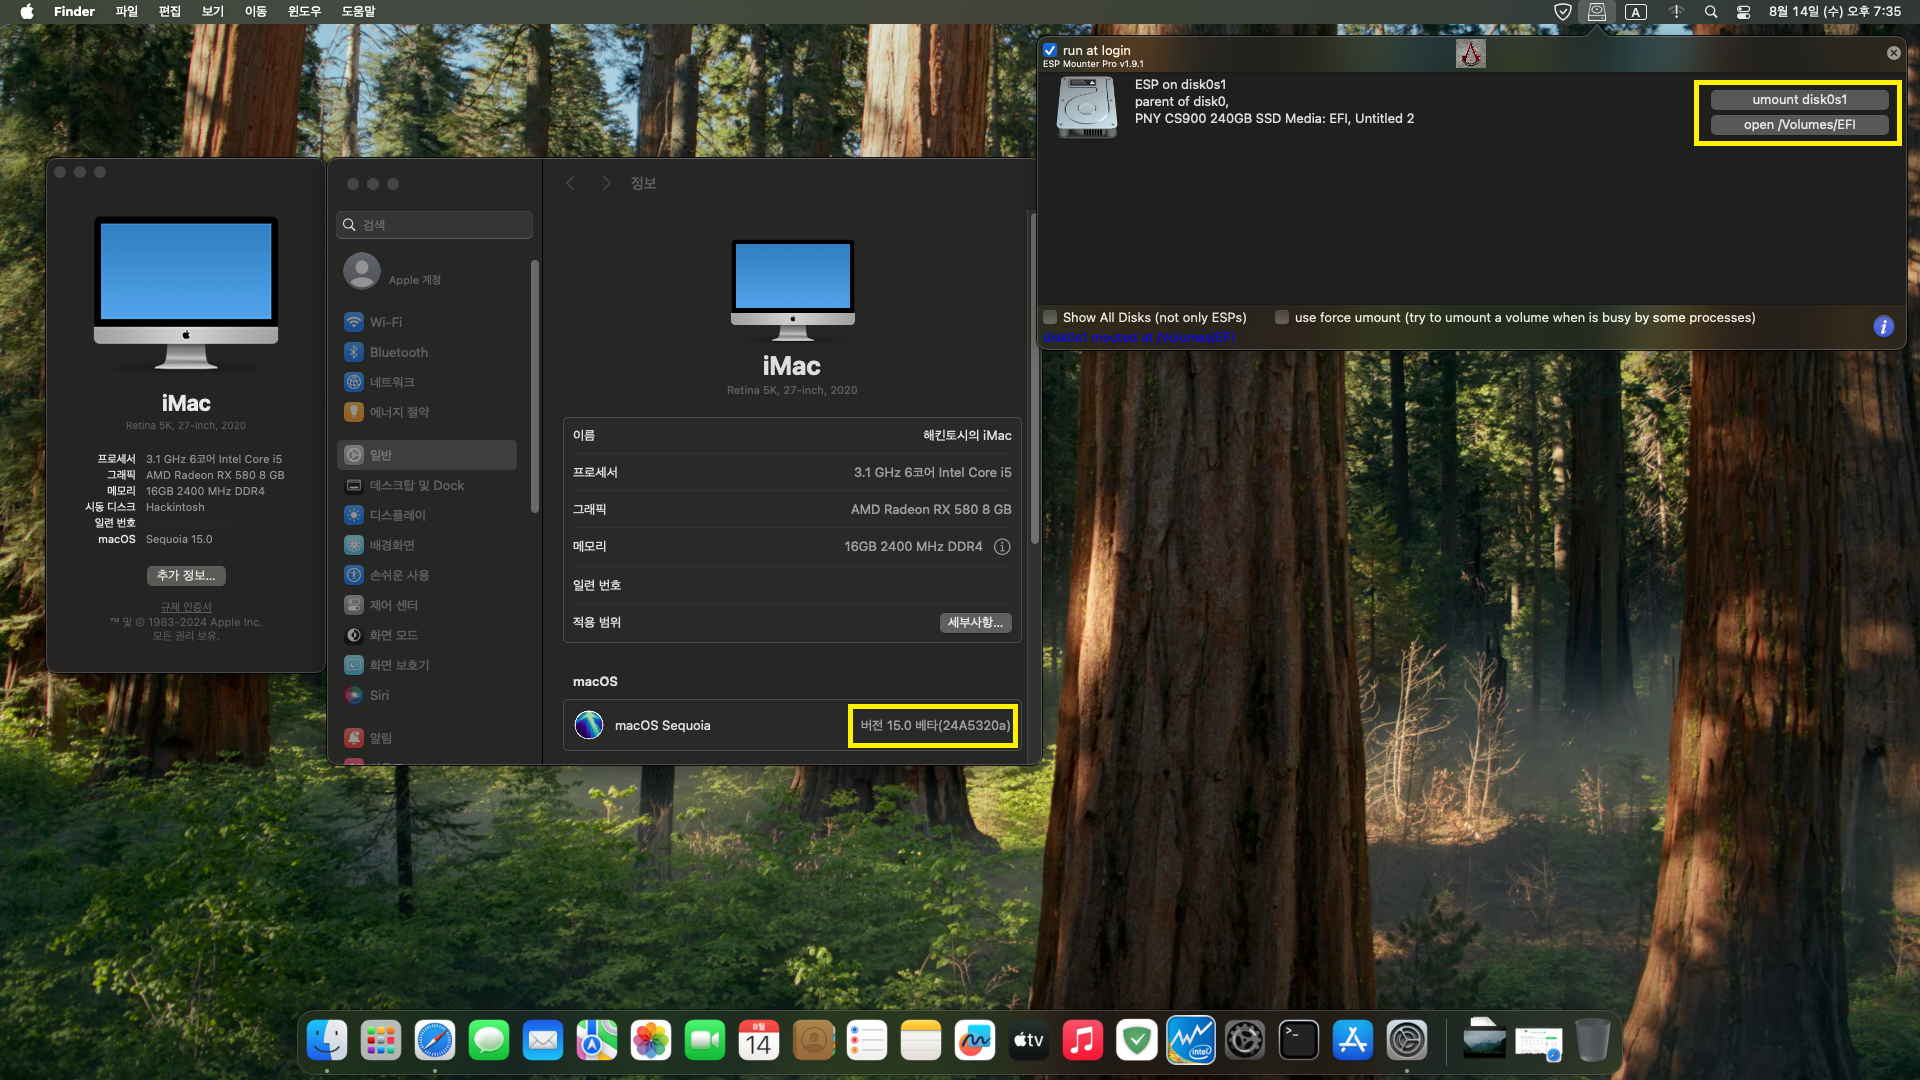The height and width of the screenshot is (1080, 1920).
Task: Click 세부사항... button for coverage
Action: click(975, 622)
